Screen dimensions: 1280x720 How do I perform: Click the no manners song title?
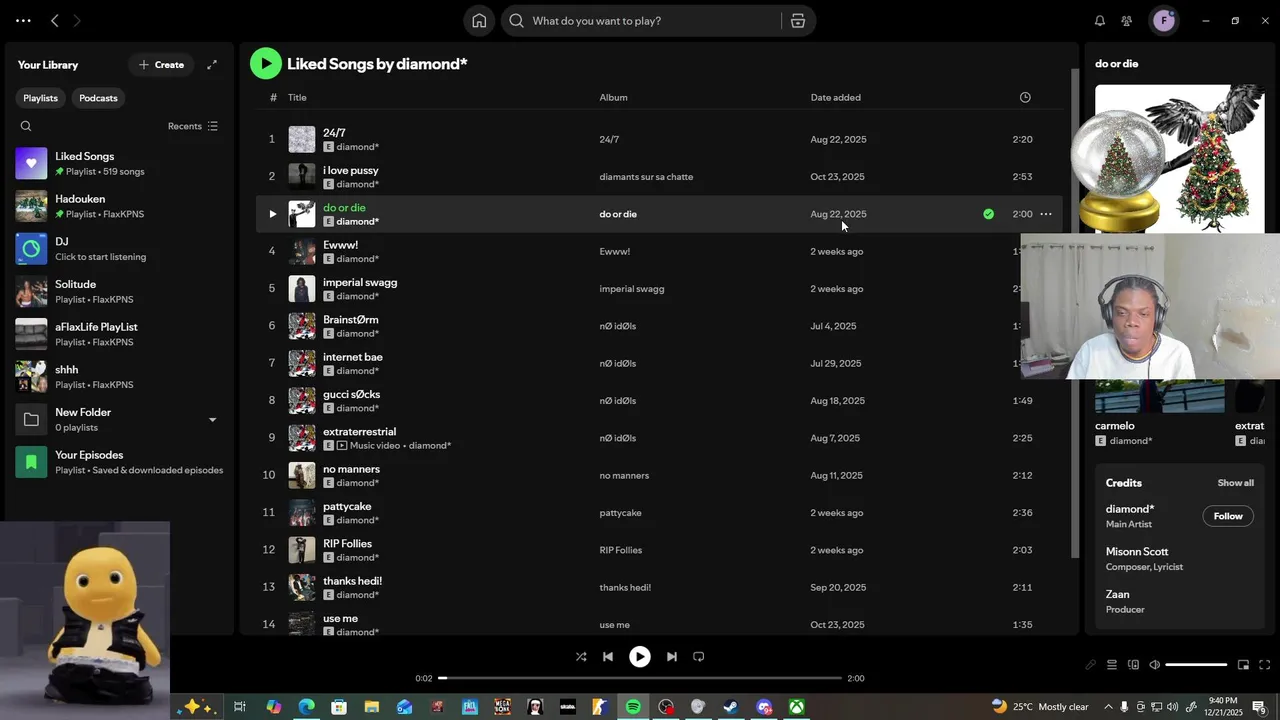click(x=351, y=469)
